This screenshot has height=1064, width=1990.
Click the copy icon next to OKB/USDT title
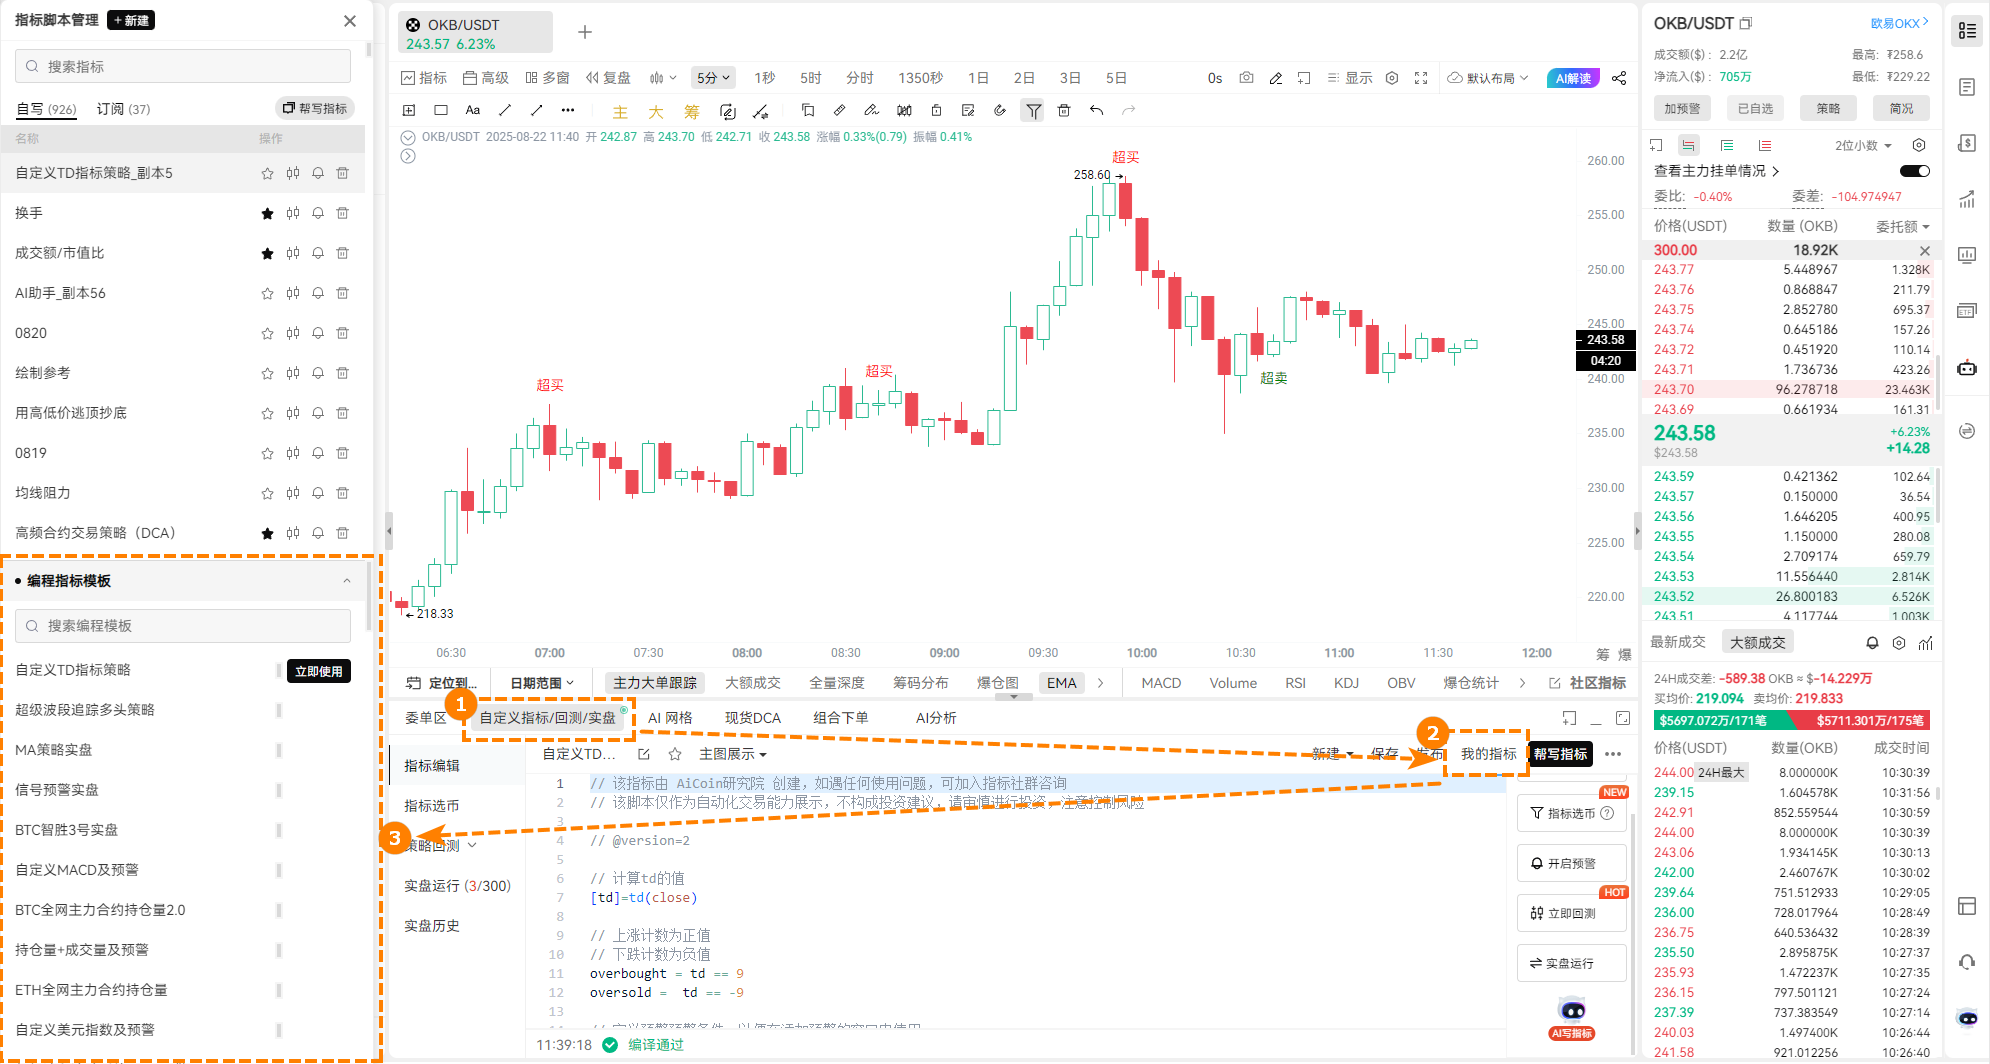(1746, 23)
